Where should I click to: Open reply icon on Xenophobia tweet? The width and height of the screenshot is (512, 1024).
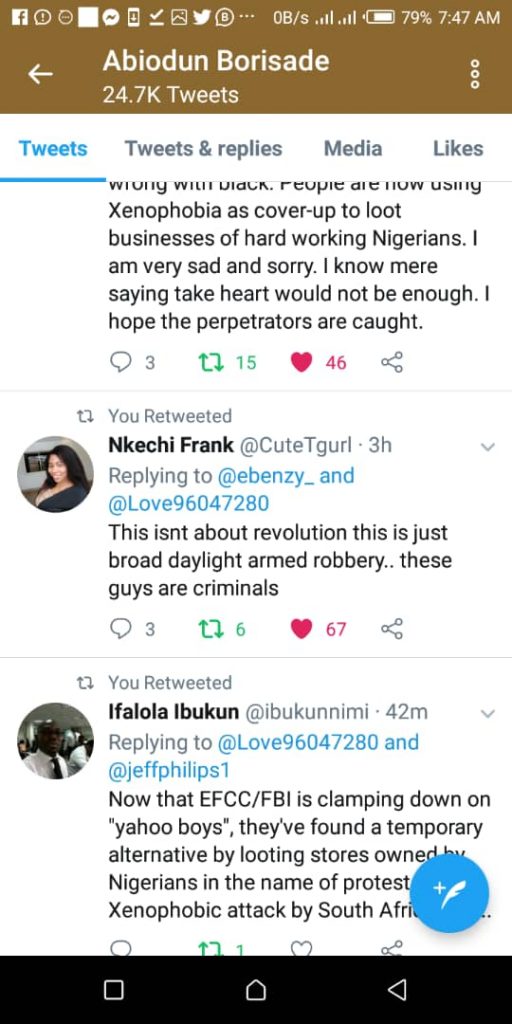click(121, 362)
